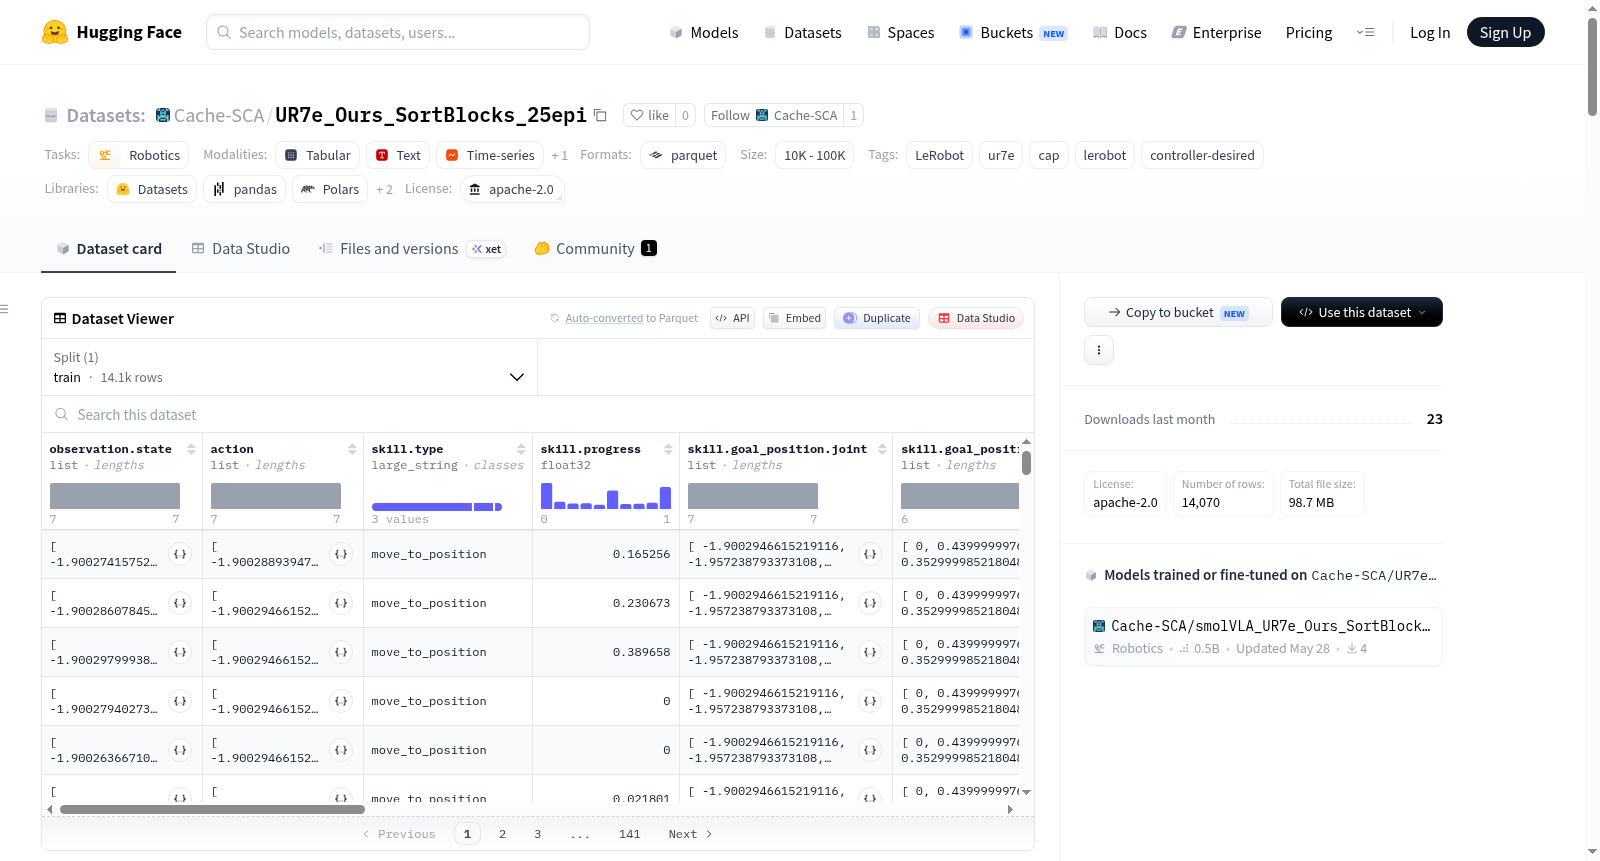Open API access button
This screenshot has width=1600, height=861.
click(732, 318)
